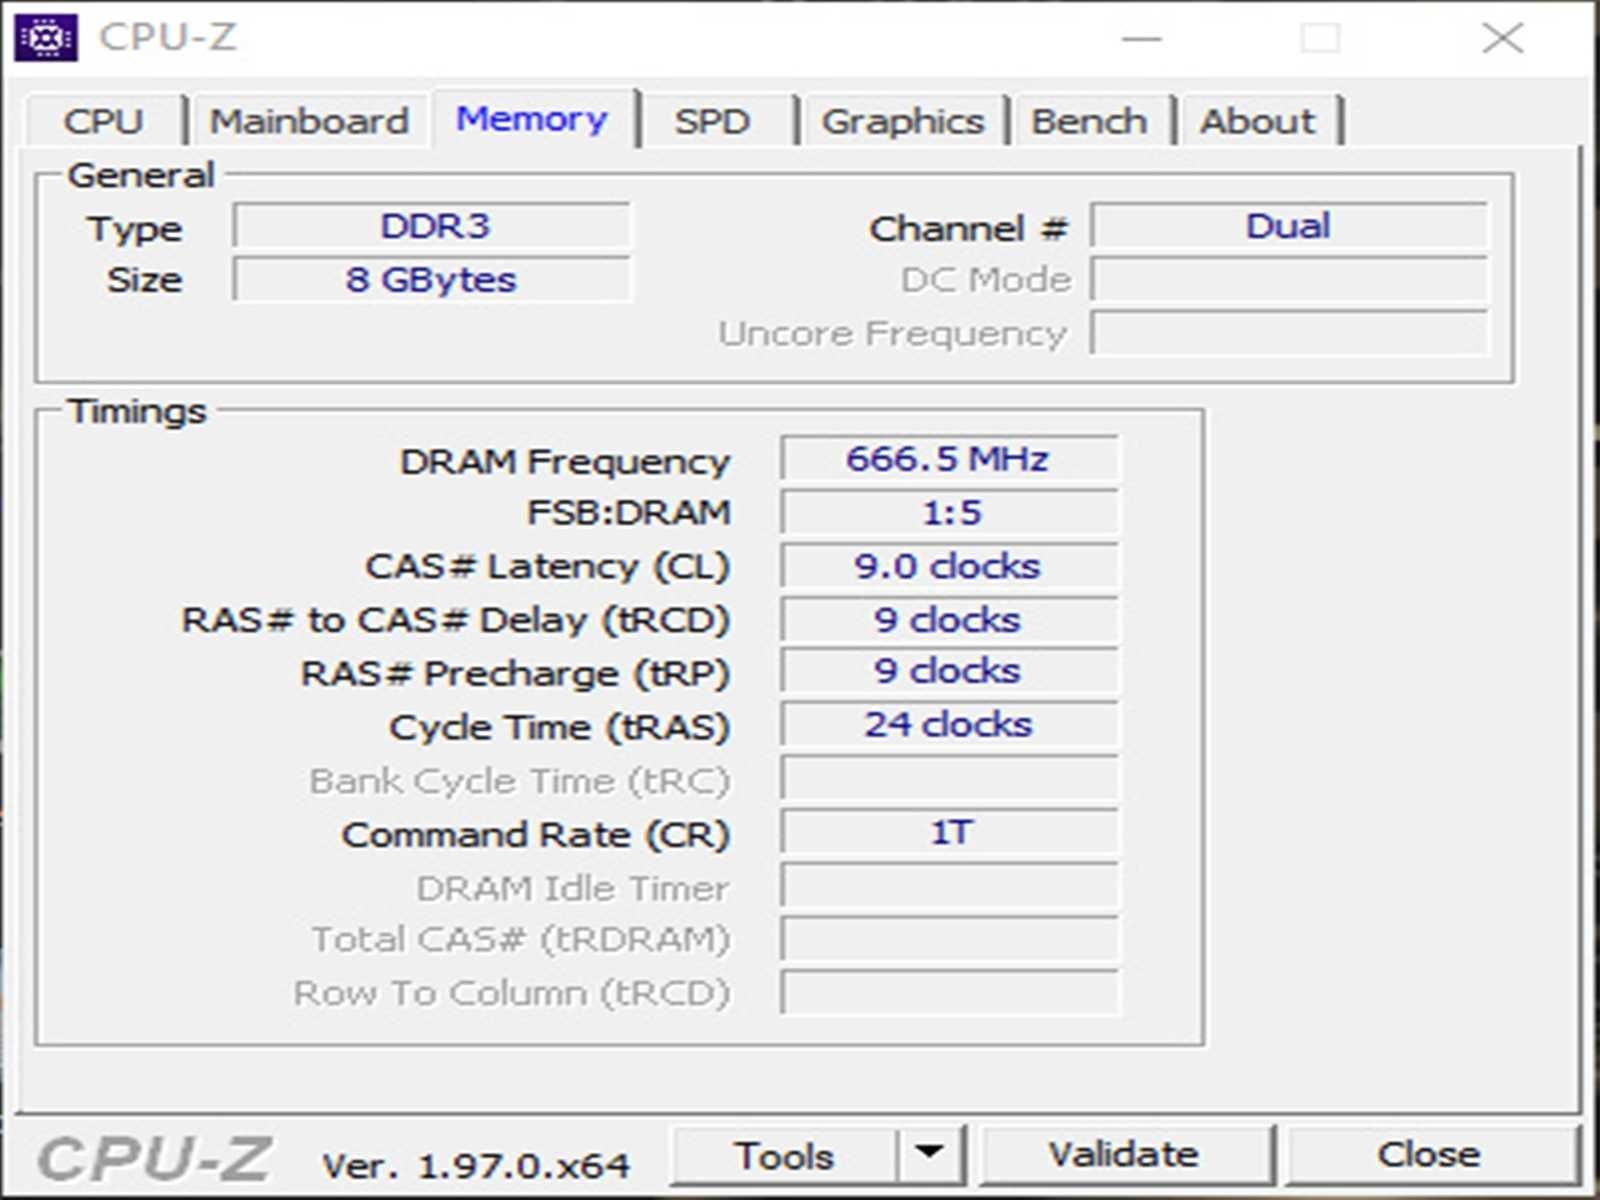Go to the SPD tab
1600x1200 pixels.
[x=712, y=121]
